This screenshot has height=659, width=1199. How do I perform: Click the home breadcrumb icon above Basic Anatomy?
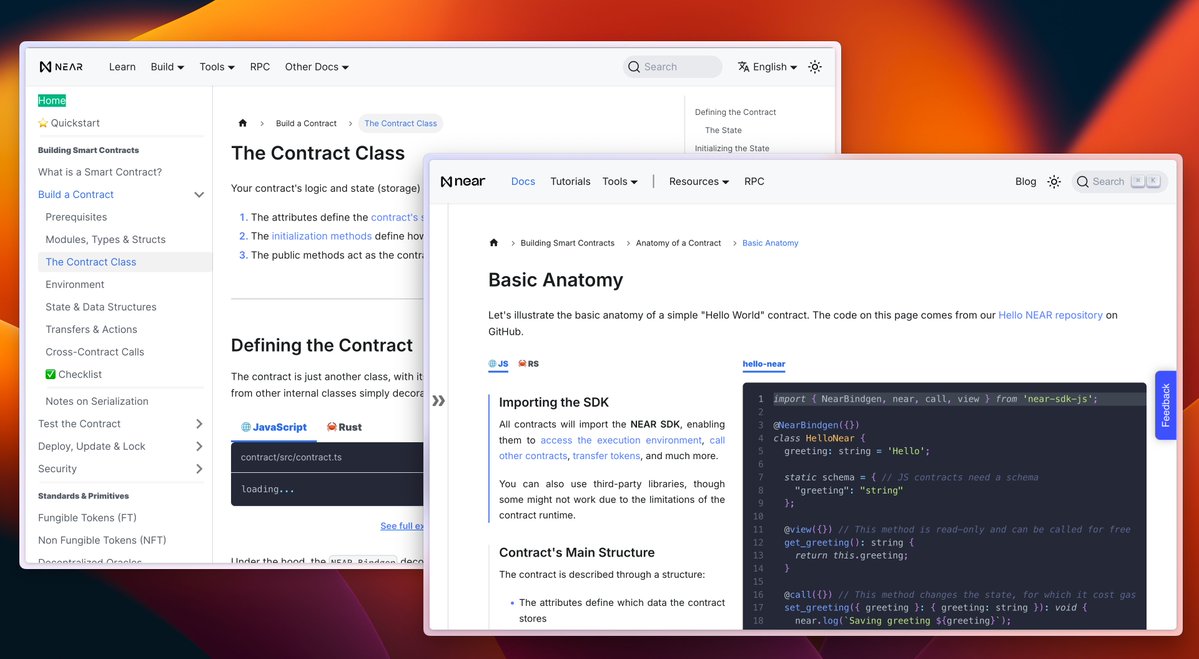493,242
